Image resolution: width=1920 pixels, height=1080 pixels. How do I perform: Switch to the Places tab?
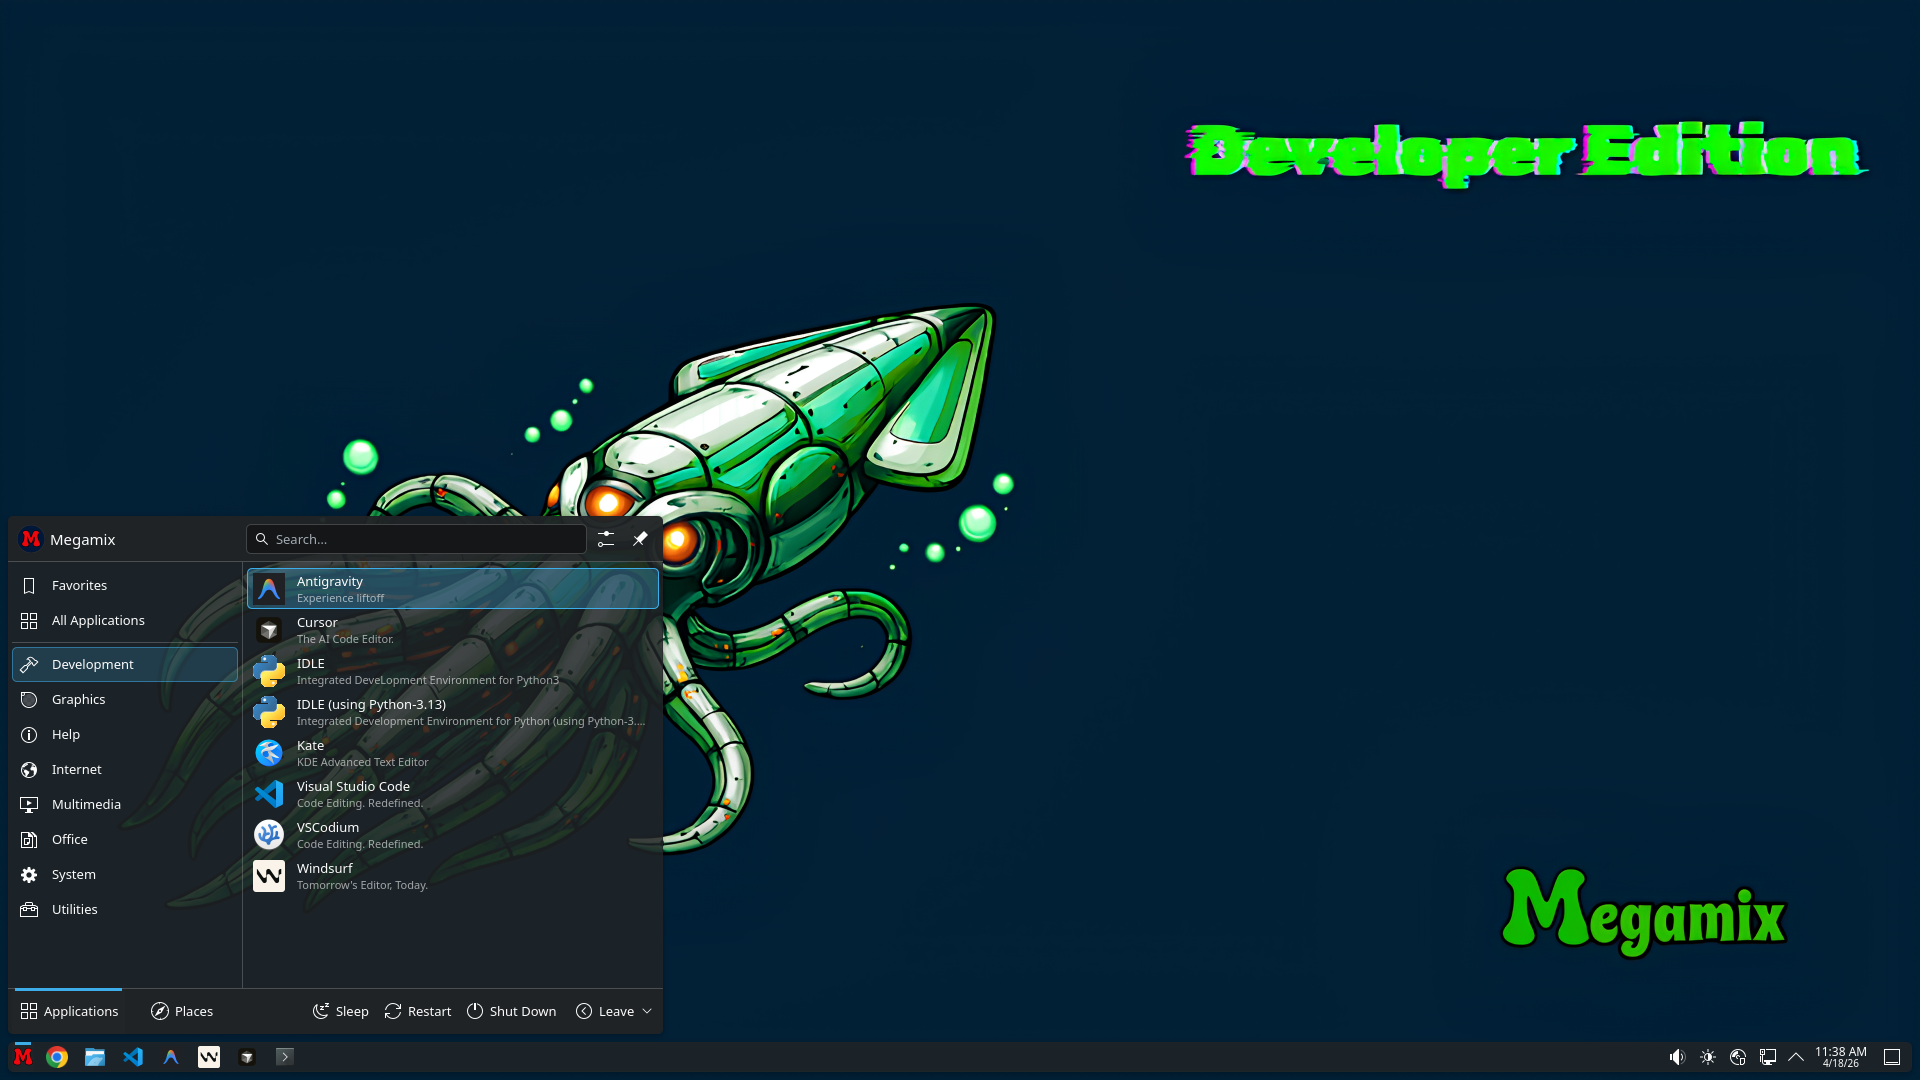pos(181,1011)
